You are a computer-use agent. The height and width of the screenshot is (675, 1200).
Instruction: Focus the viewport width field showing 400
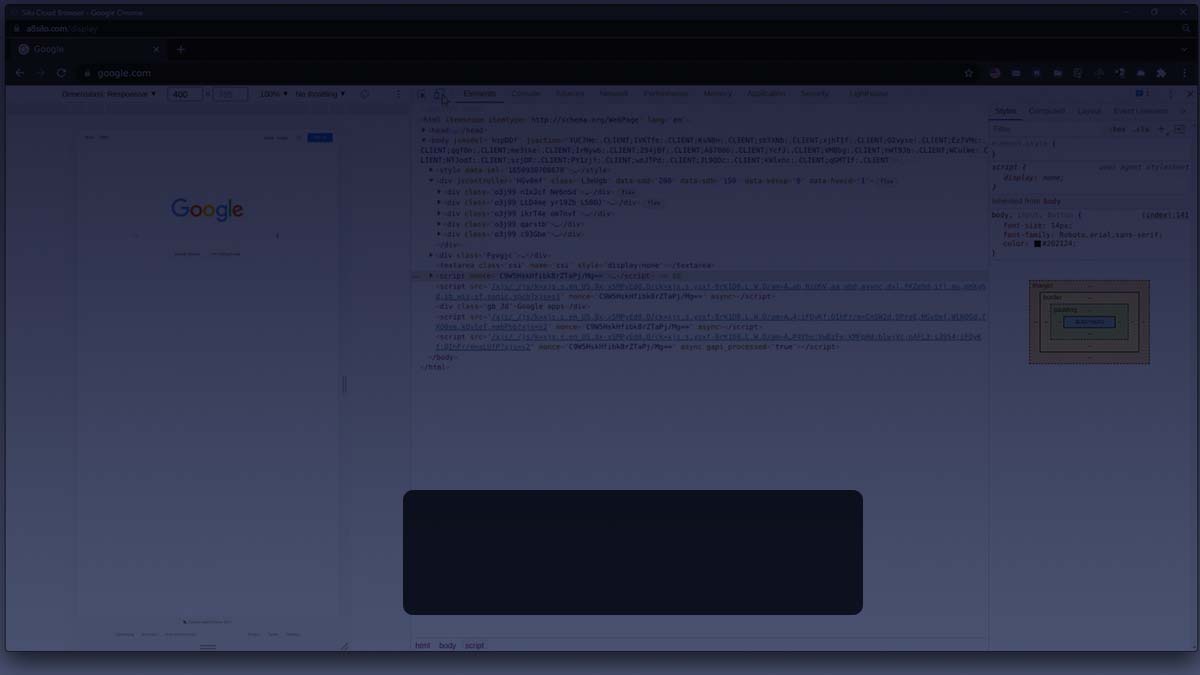tap(184, 94)
